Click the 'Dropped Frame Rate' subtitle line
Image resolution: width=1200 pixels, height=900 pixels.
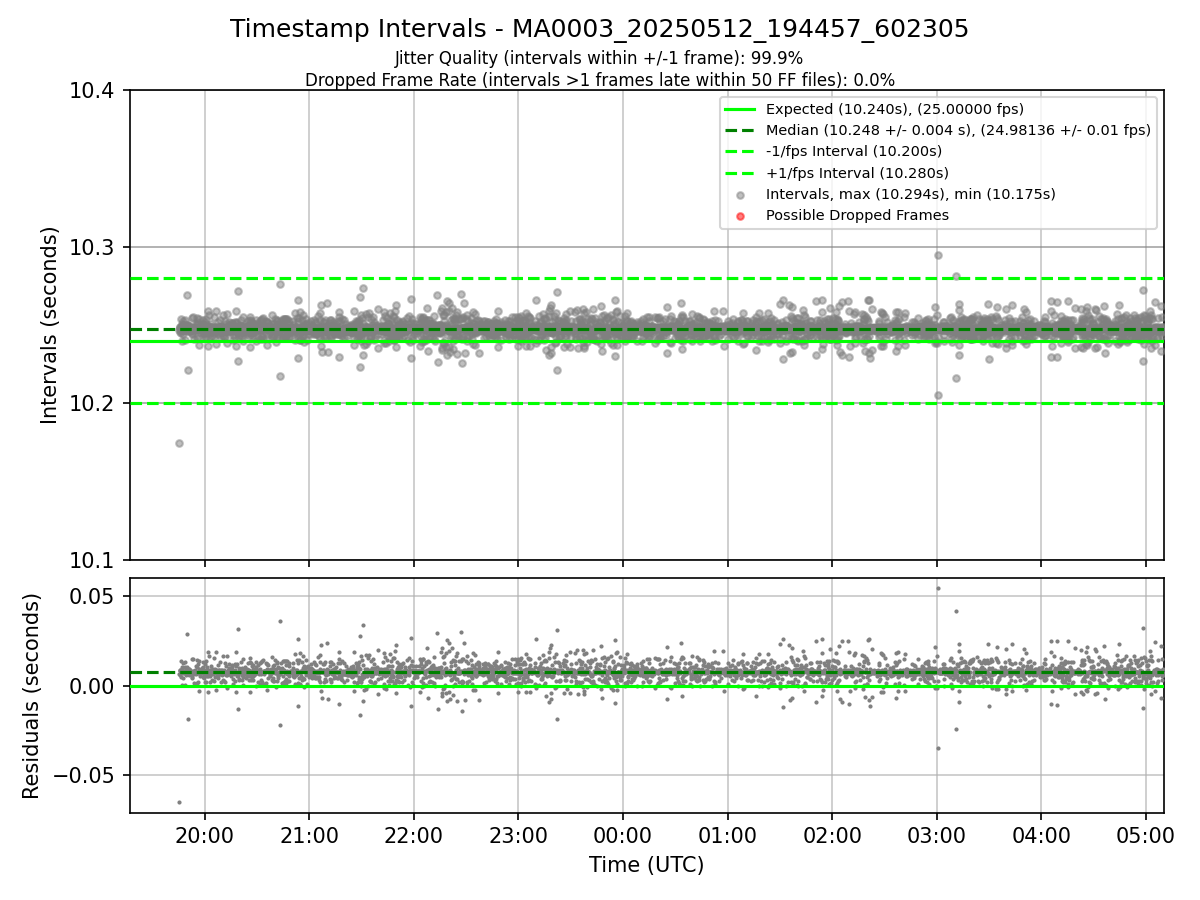pos(599,79)
